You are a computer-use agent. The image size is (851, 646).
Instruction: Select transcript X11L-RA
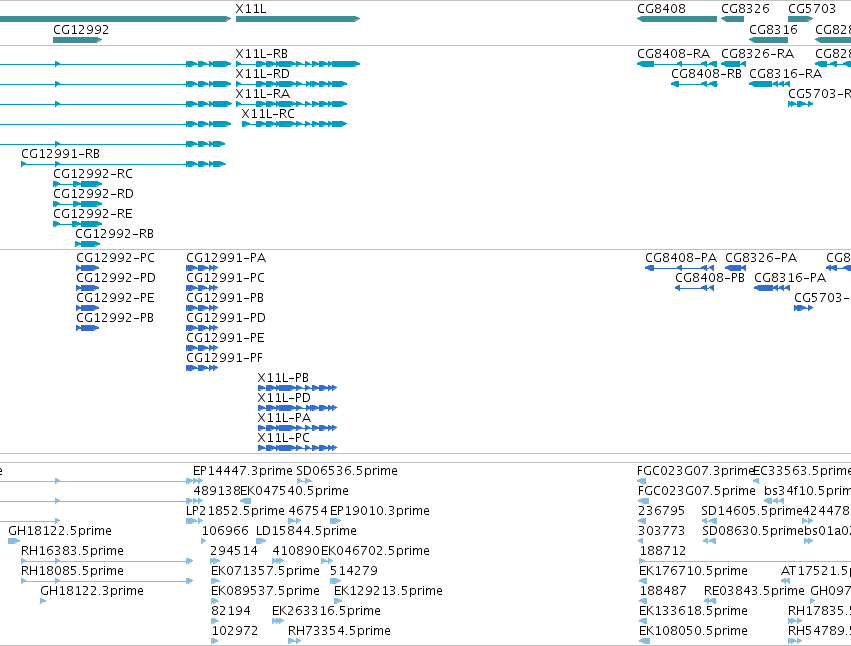click(291, 104)
